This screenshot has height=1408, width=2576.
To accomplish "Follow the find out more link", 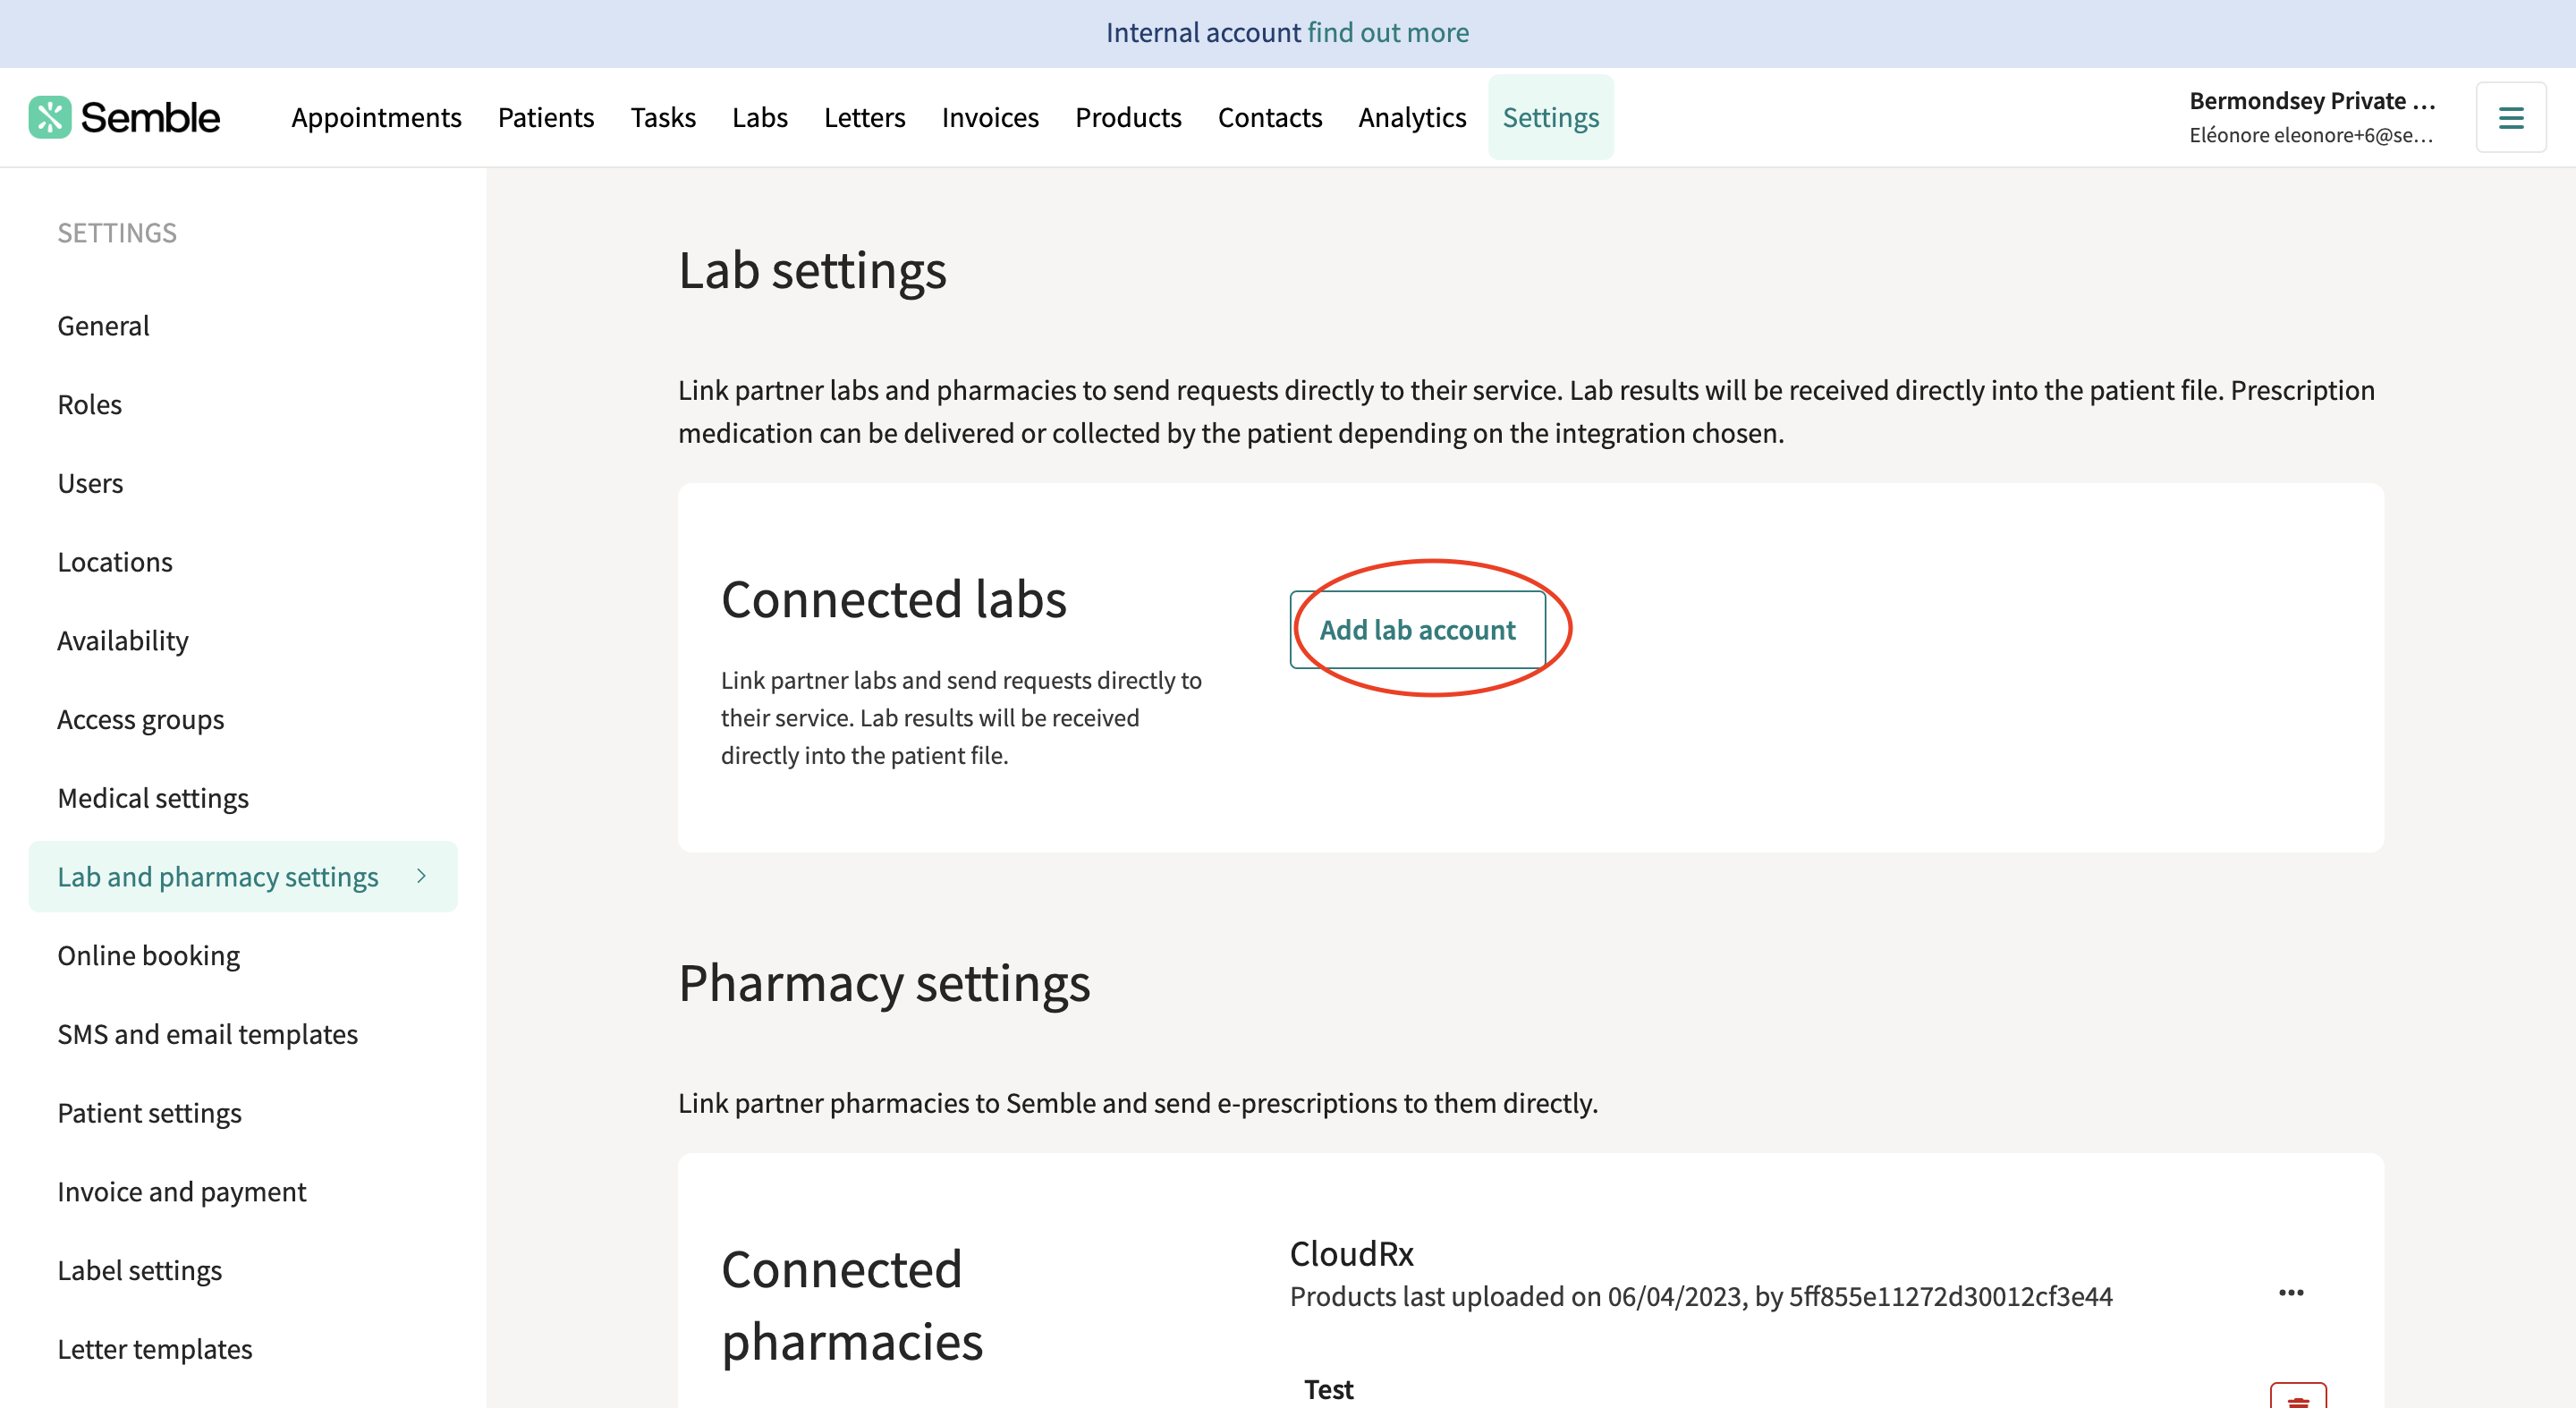I will tap(1387, 32).
